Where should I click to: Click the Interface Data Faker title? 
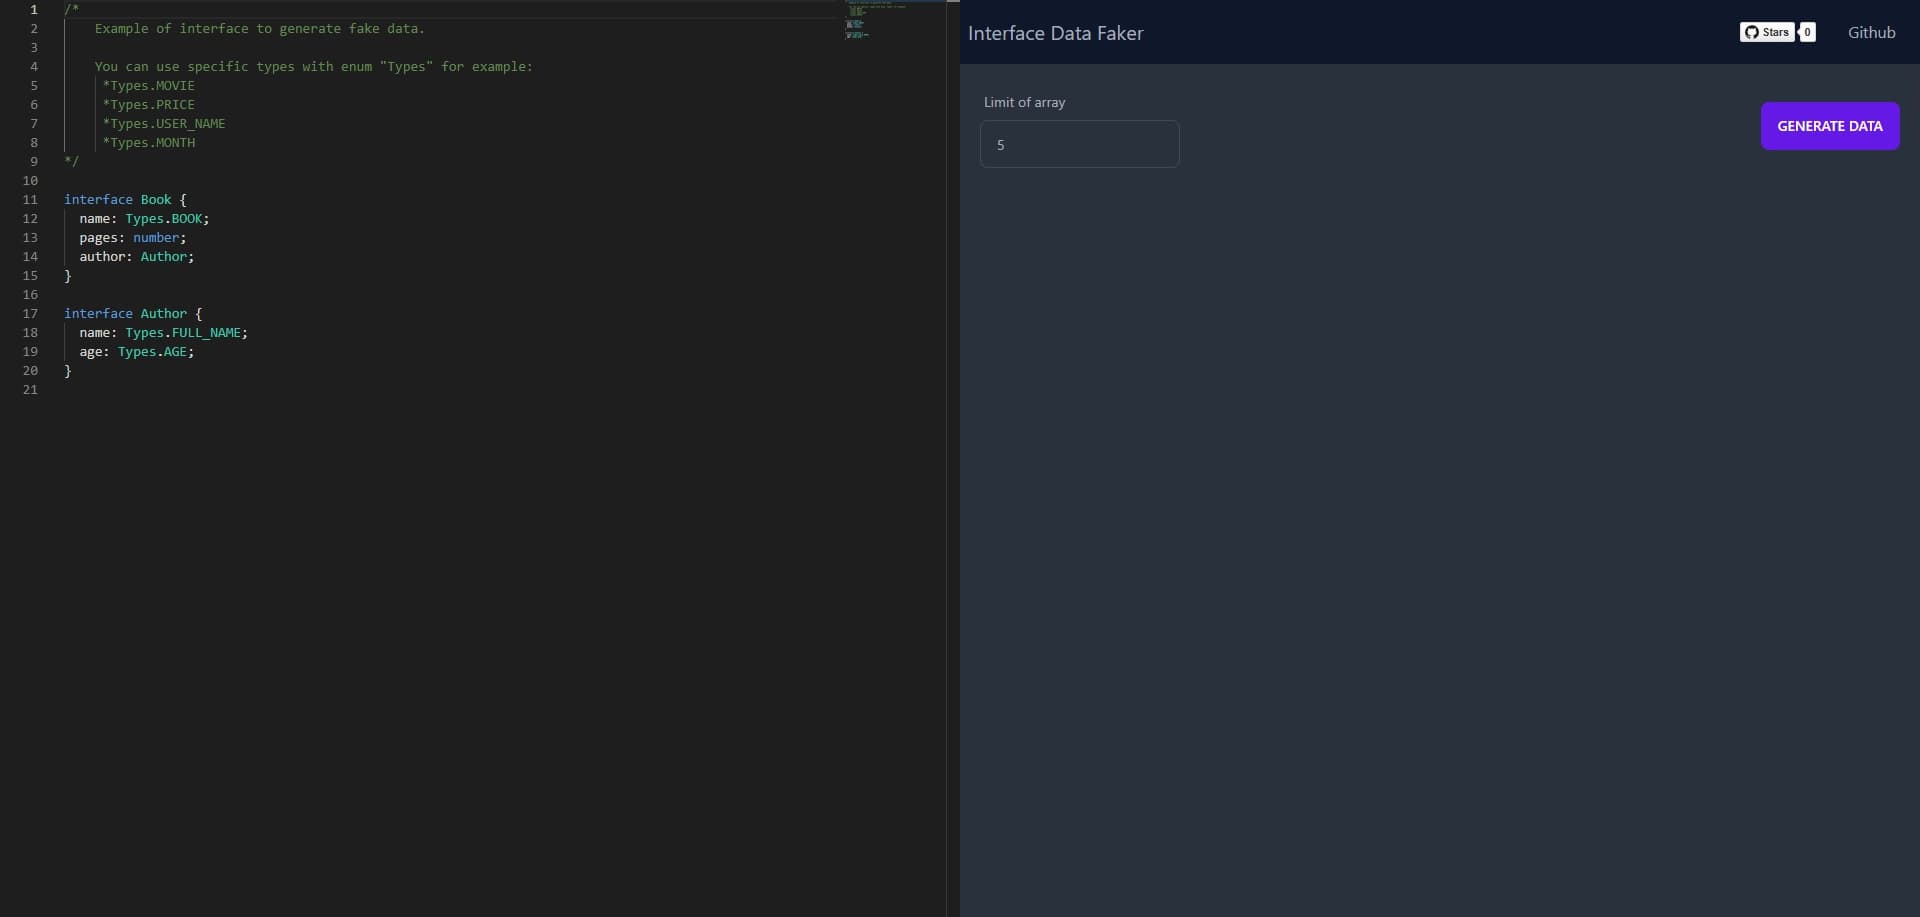coord(1056,32)
